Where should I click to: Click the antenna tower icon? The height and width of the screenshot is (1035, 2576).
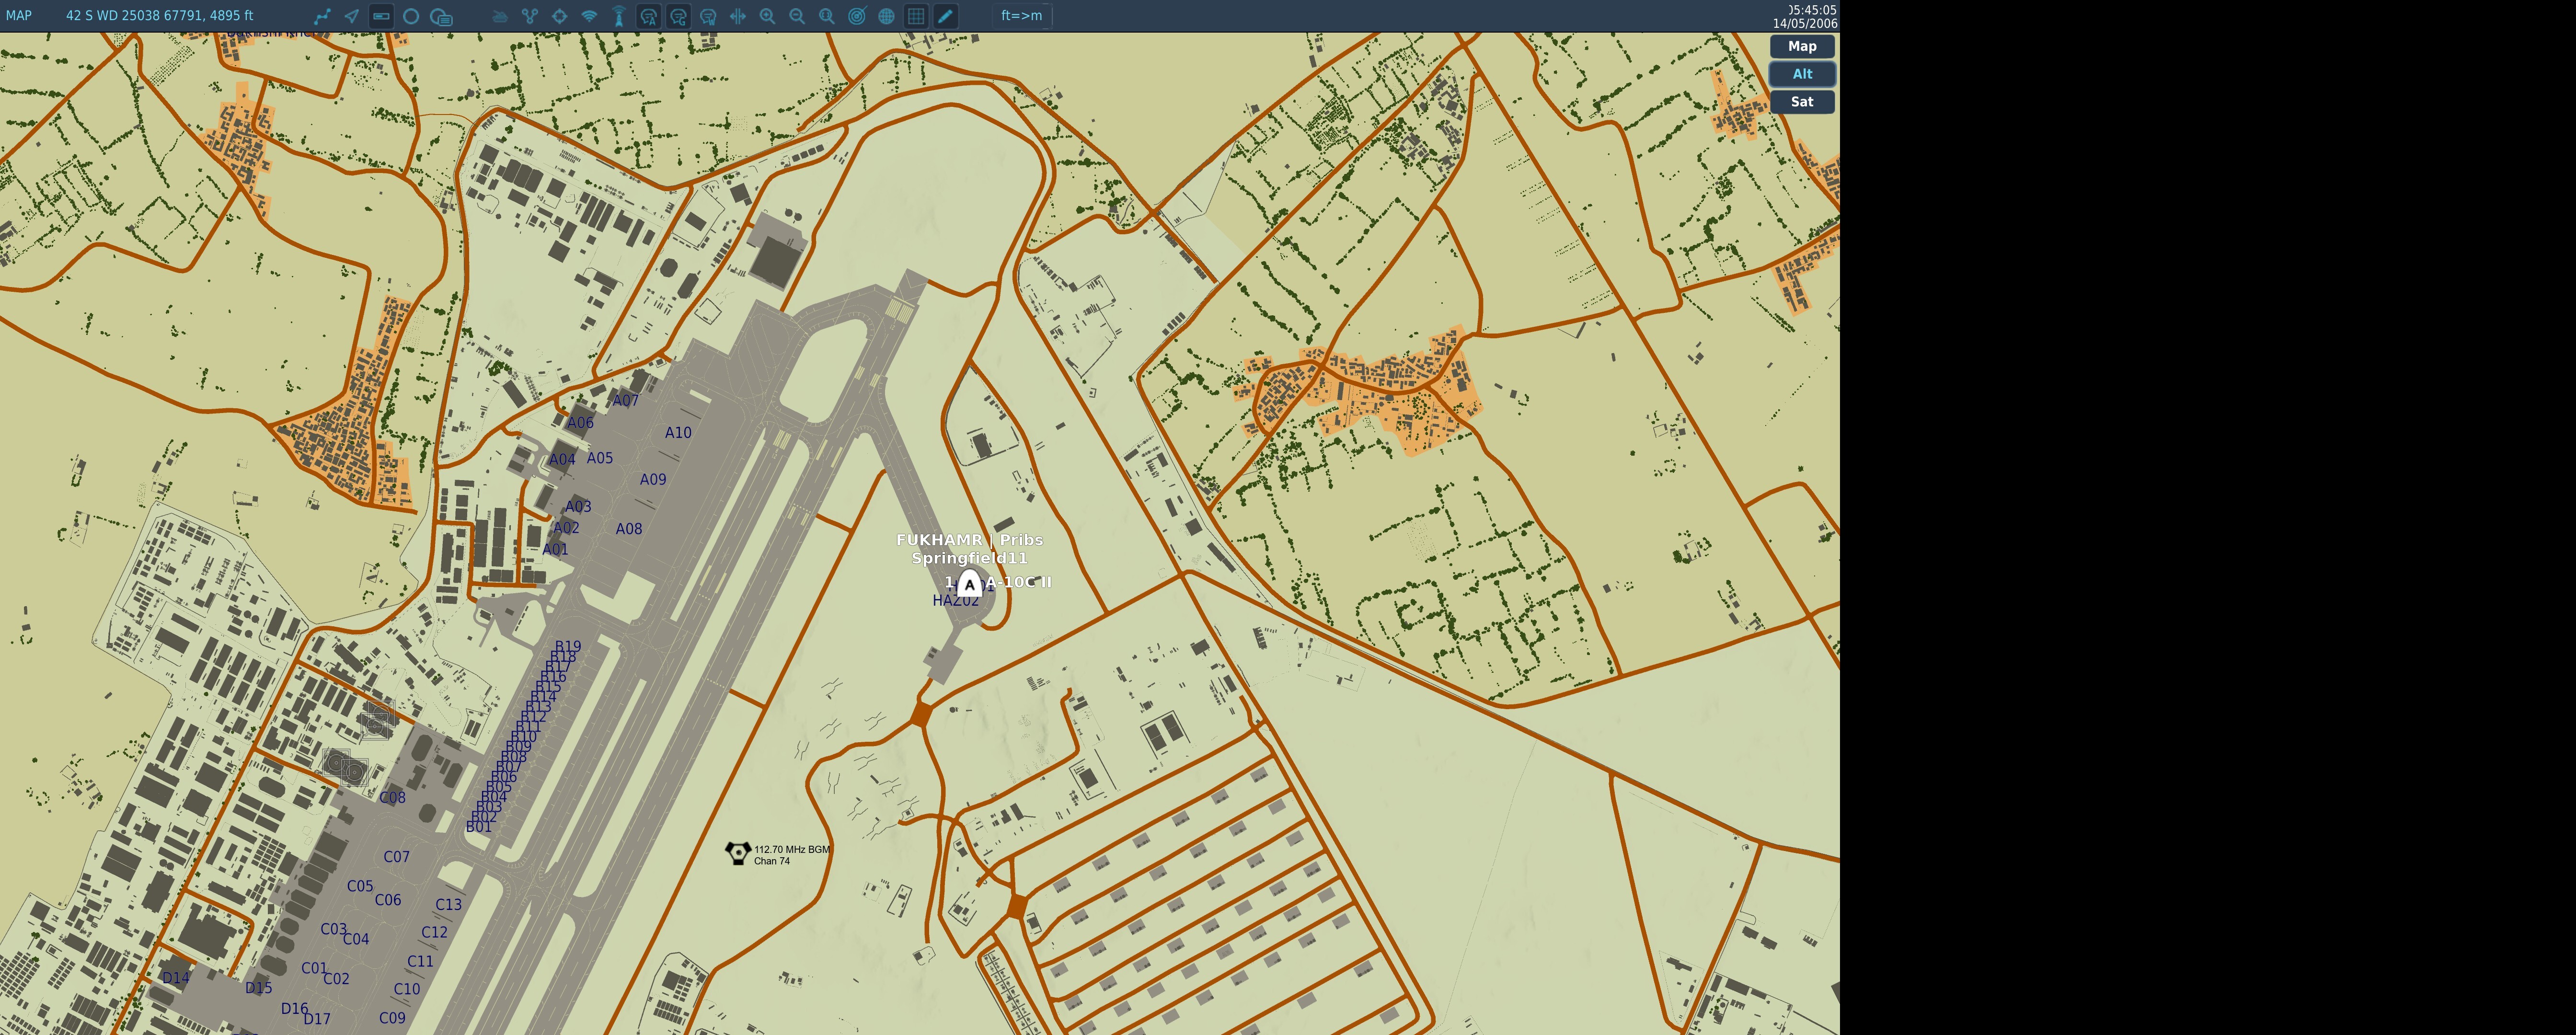coord(619,16)
